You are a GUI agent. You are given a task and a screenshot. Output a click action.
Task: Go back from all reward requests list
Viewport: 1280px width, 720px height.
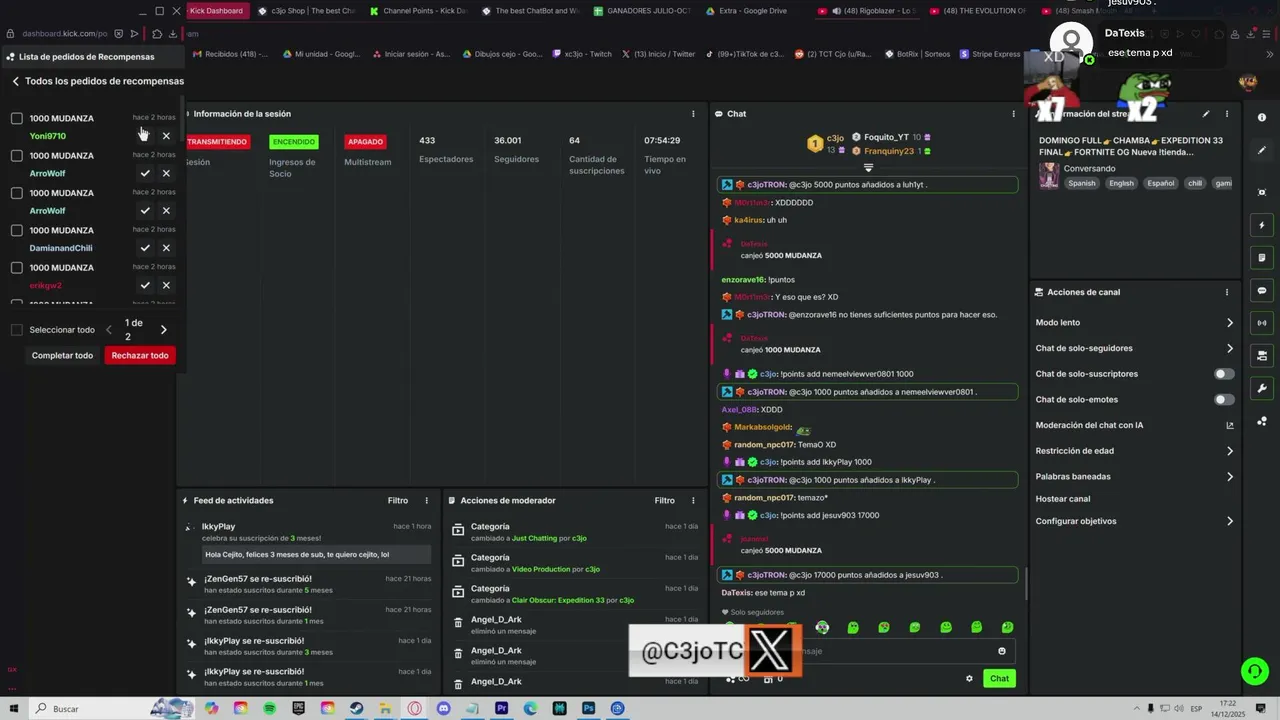[16, 81]
